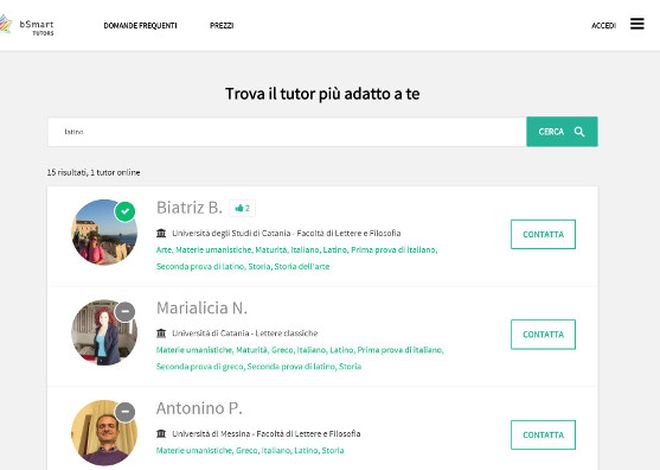The height and width of the screenshot is (470, 660).
Task: Click Antonino P.'s grey offline status badge
Action: [x=125, y=412]
